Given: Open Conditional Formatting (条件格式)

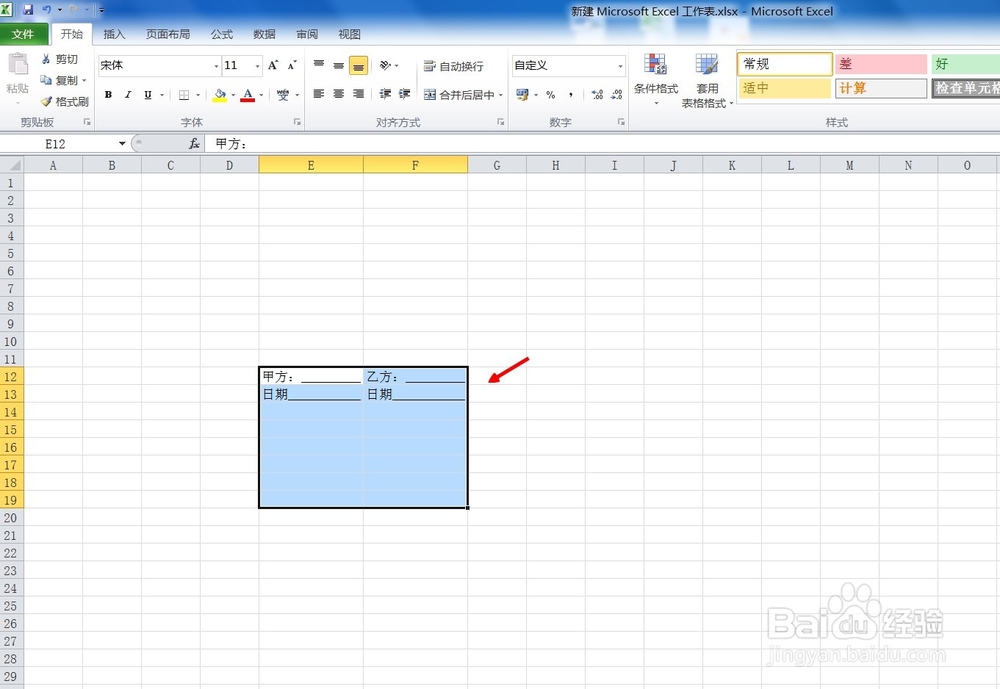Looking at the screenshot, I should pos(656,79).
